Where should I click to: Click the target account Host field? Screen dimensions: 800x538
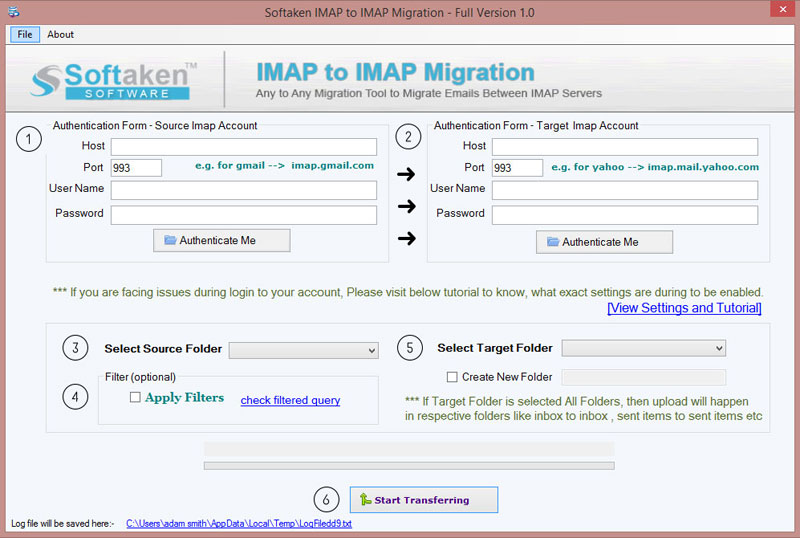pos(625,146)
